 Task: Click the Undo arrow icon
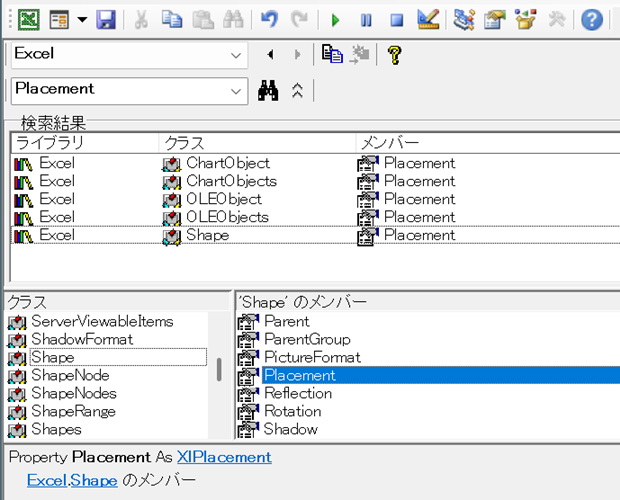click(x=269, y=19)
